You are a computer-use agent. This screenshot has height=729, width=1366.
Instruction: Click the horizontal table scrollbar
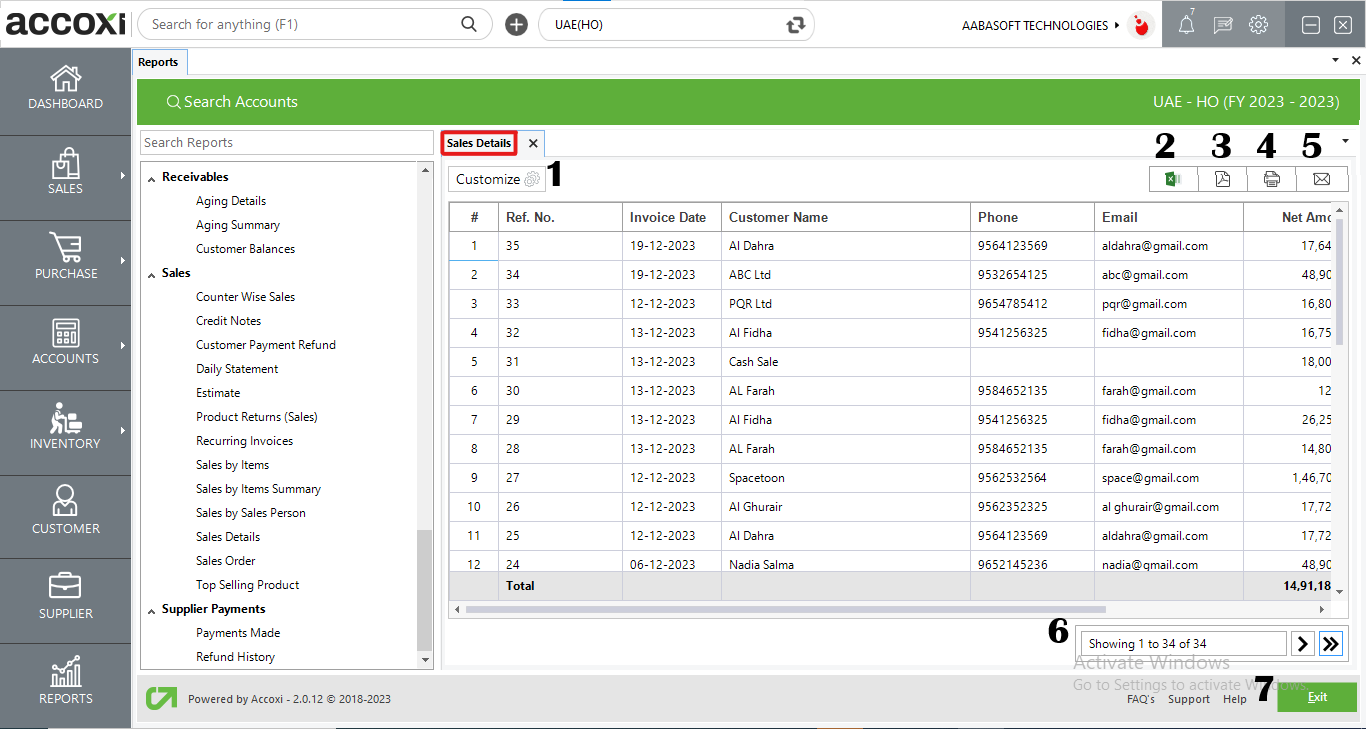pos(785,609)
